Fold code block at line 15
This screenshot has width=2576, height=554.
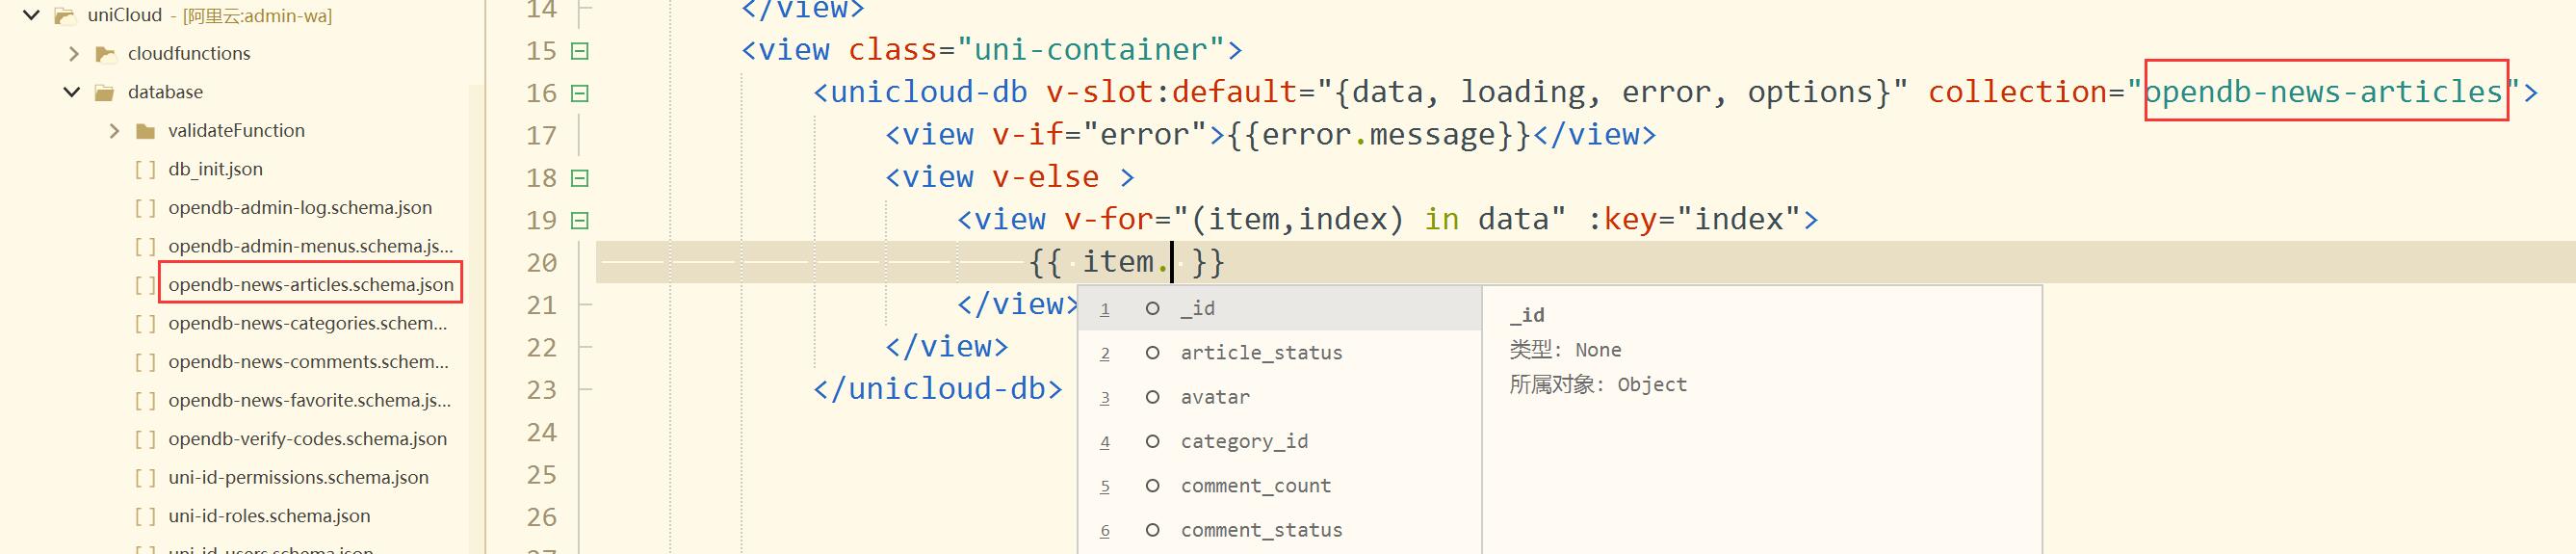(x=579, y=51)
